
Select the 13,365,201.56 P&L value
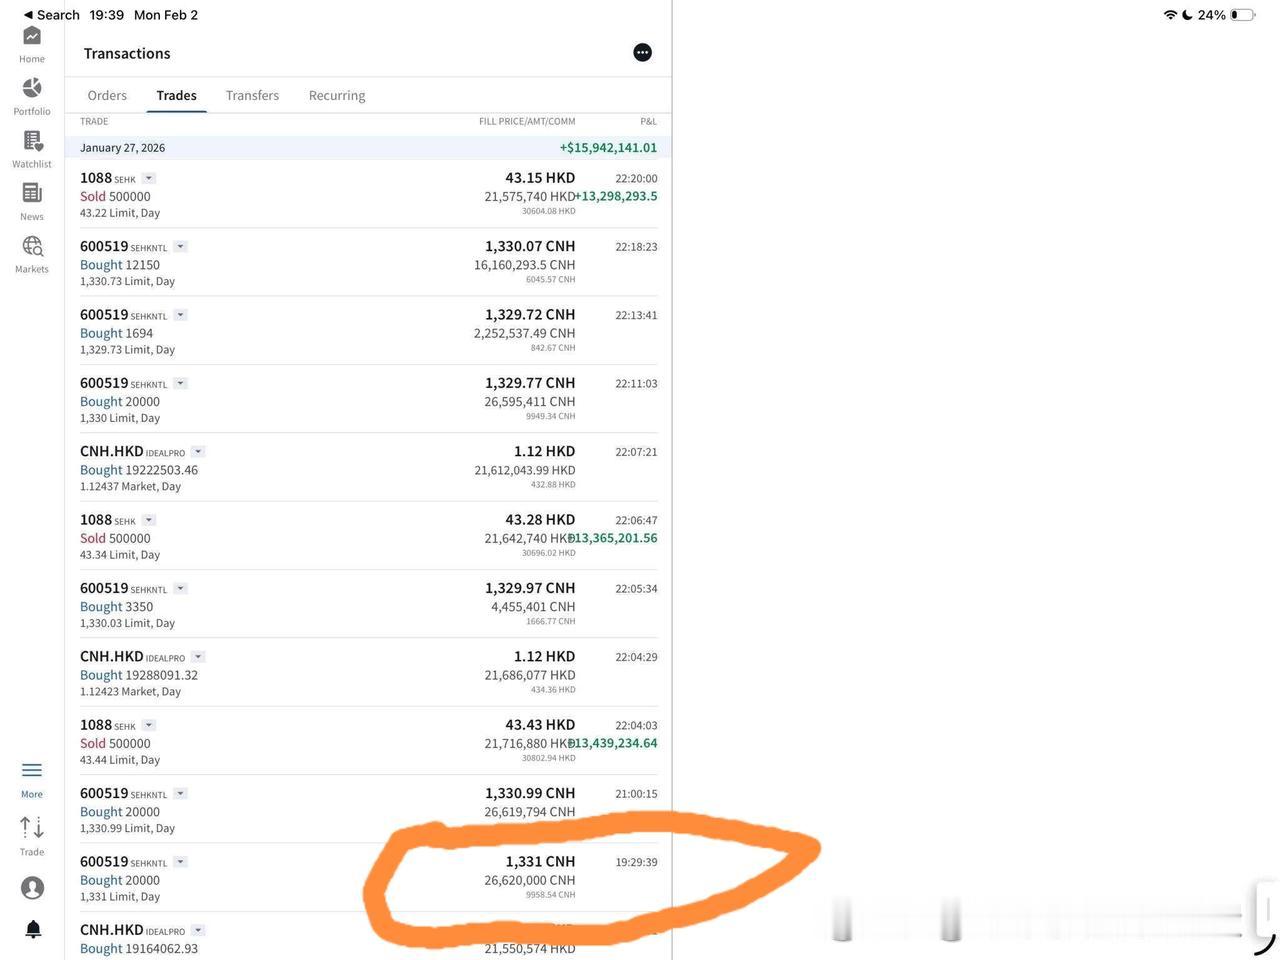coord(614,538)
